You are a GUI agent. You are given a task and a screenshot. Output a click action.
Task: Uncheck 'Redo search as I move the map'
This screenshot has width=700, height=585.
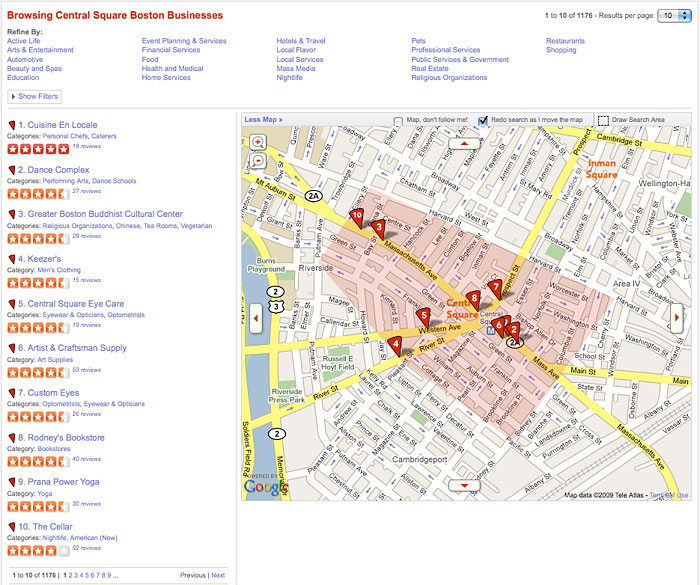pos(483,121)
